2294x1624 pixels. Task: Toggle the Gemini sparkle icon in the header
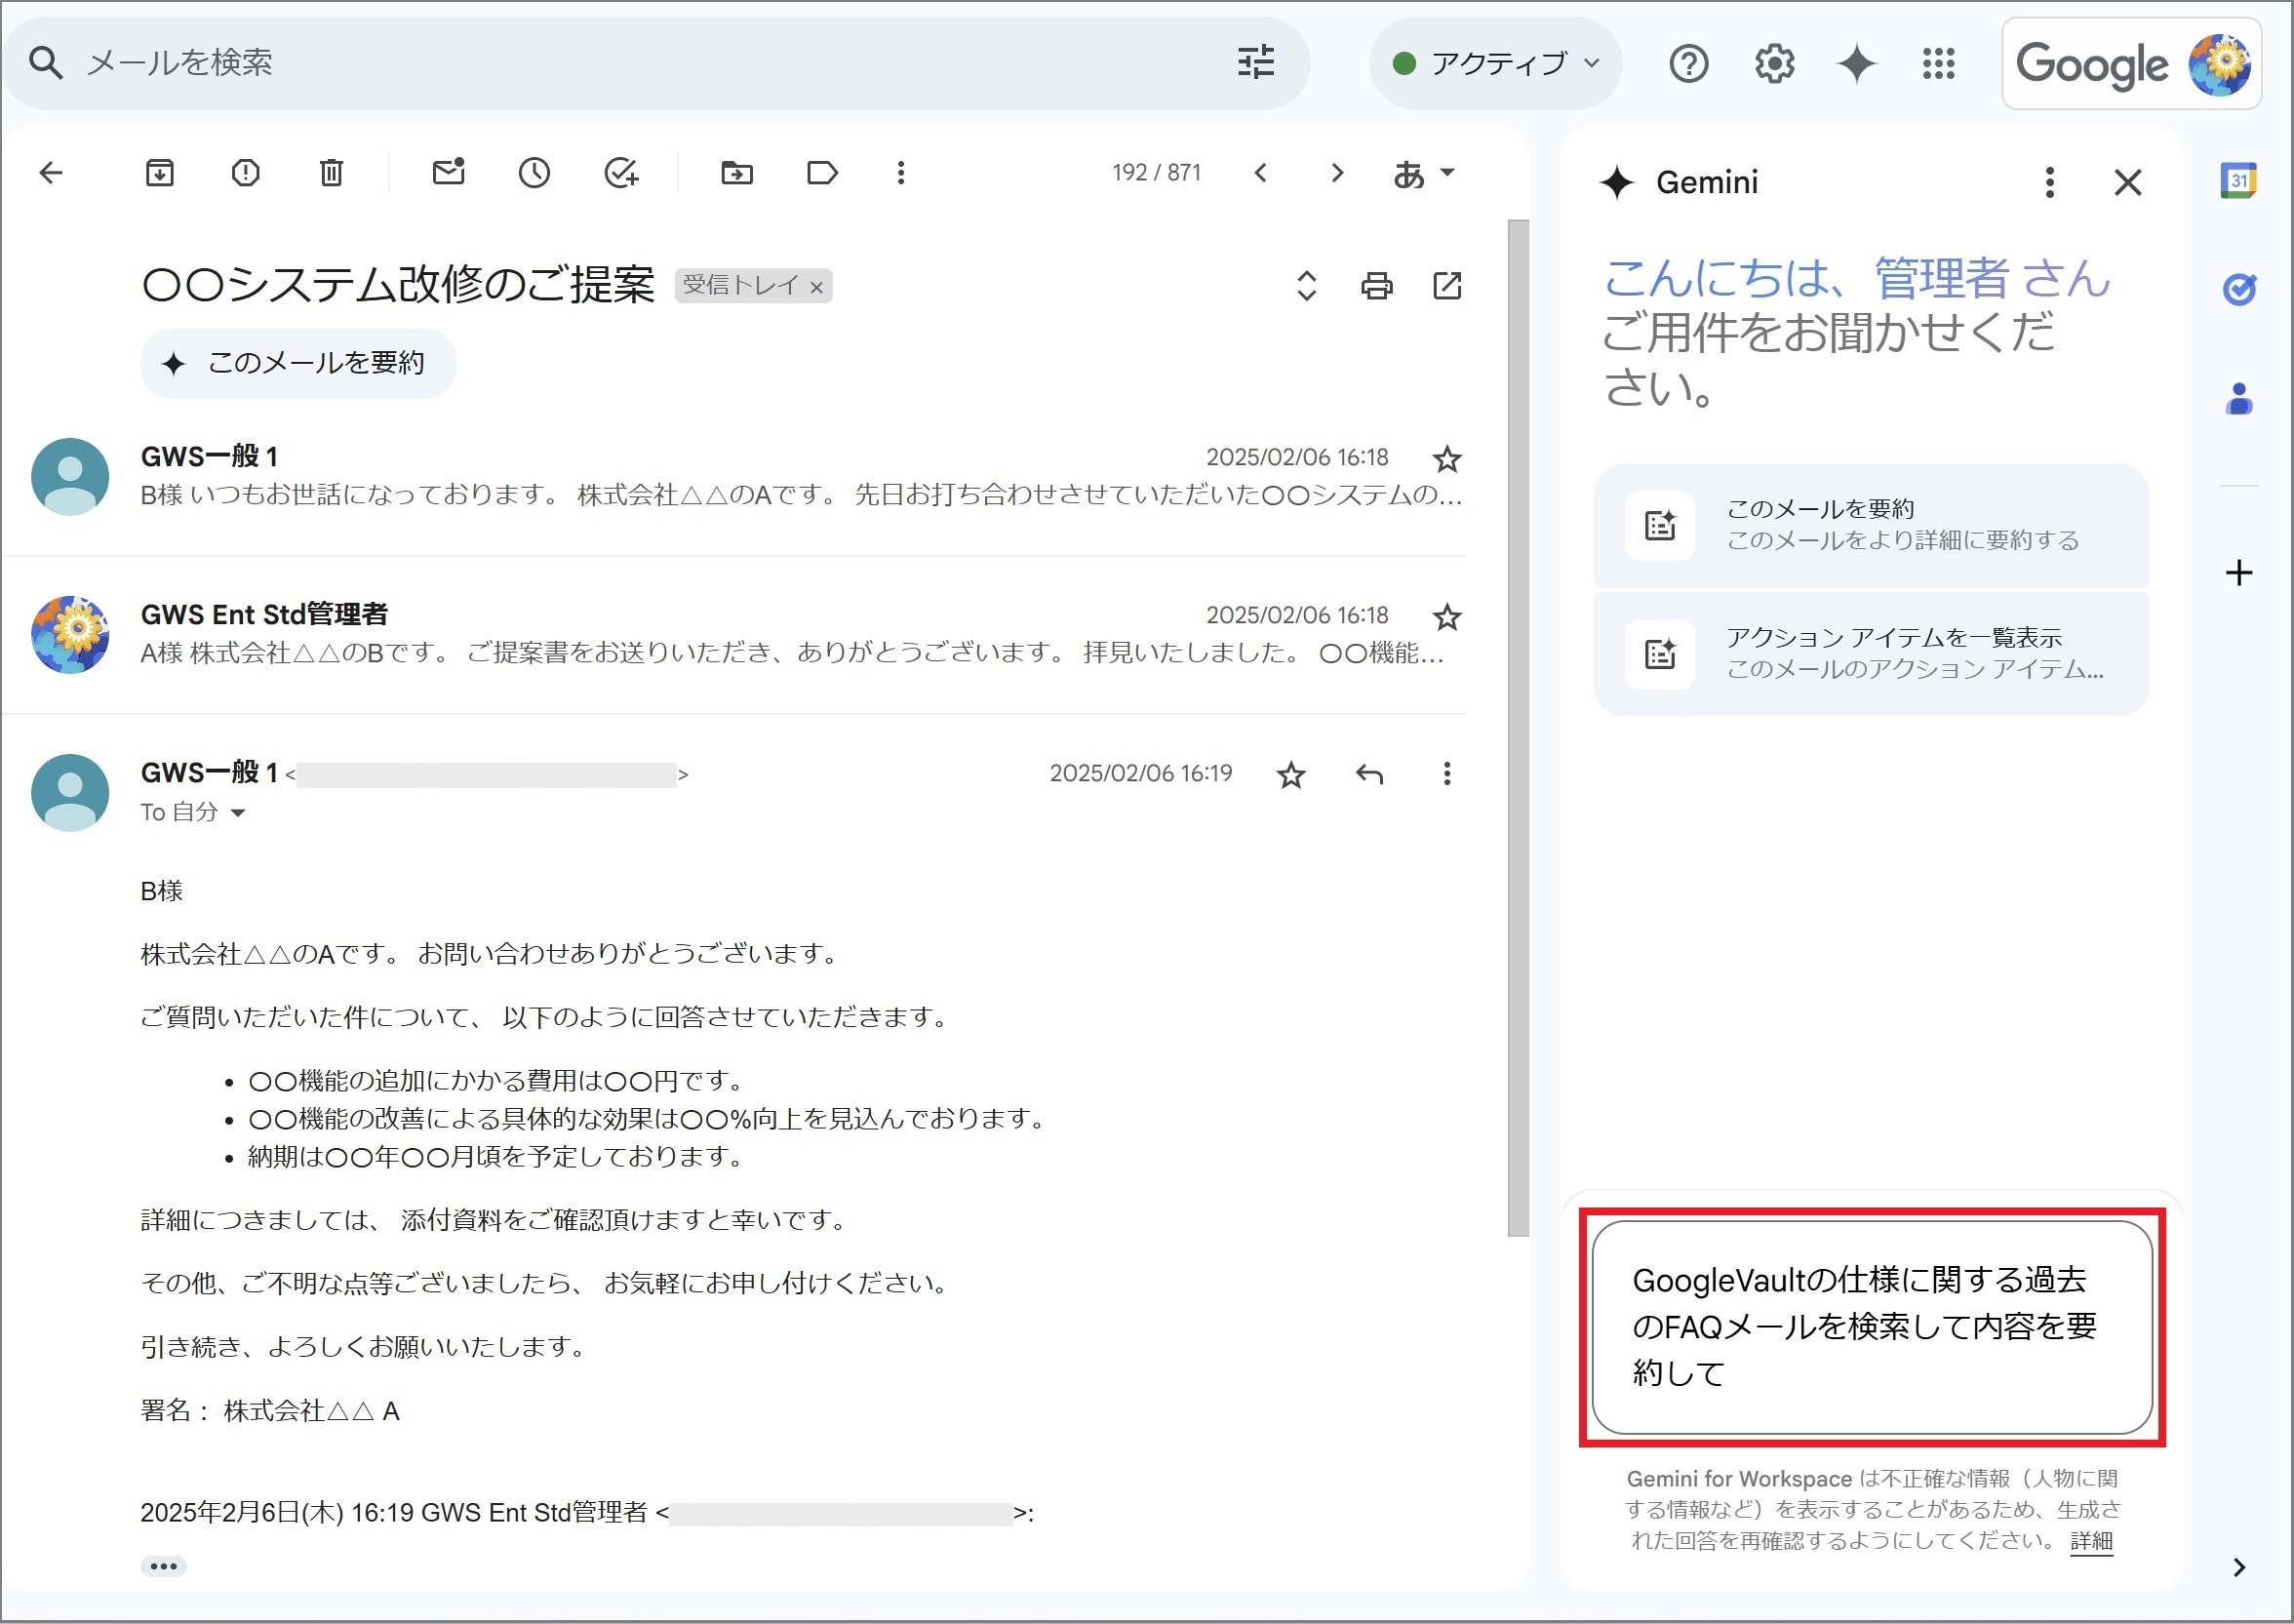(x=1857, y=64)
